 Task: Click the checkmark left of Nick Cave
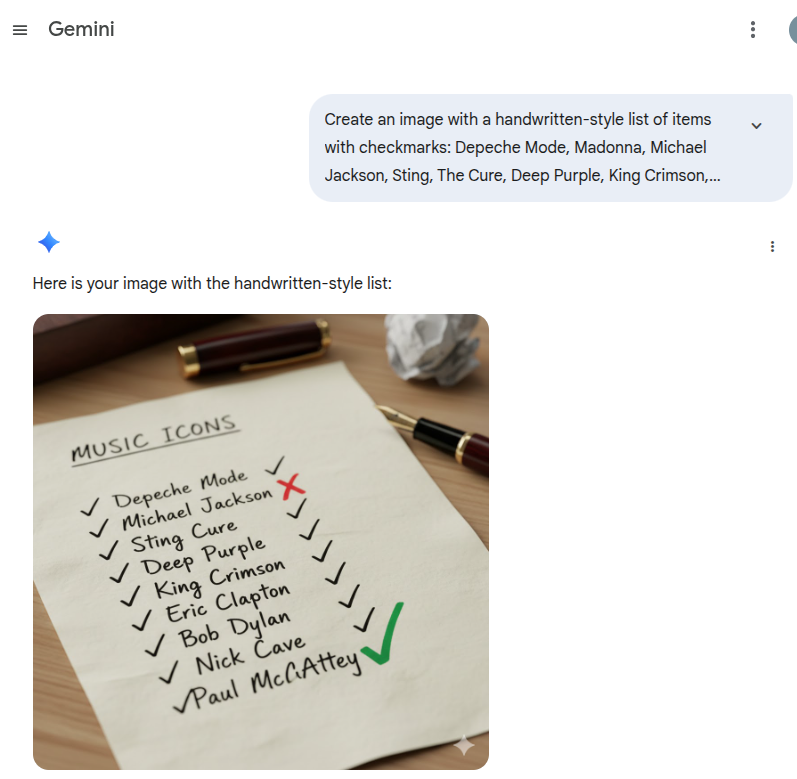pyautogui.click(x=168, y=672)
